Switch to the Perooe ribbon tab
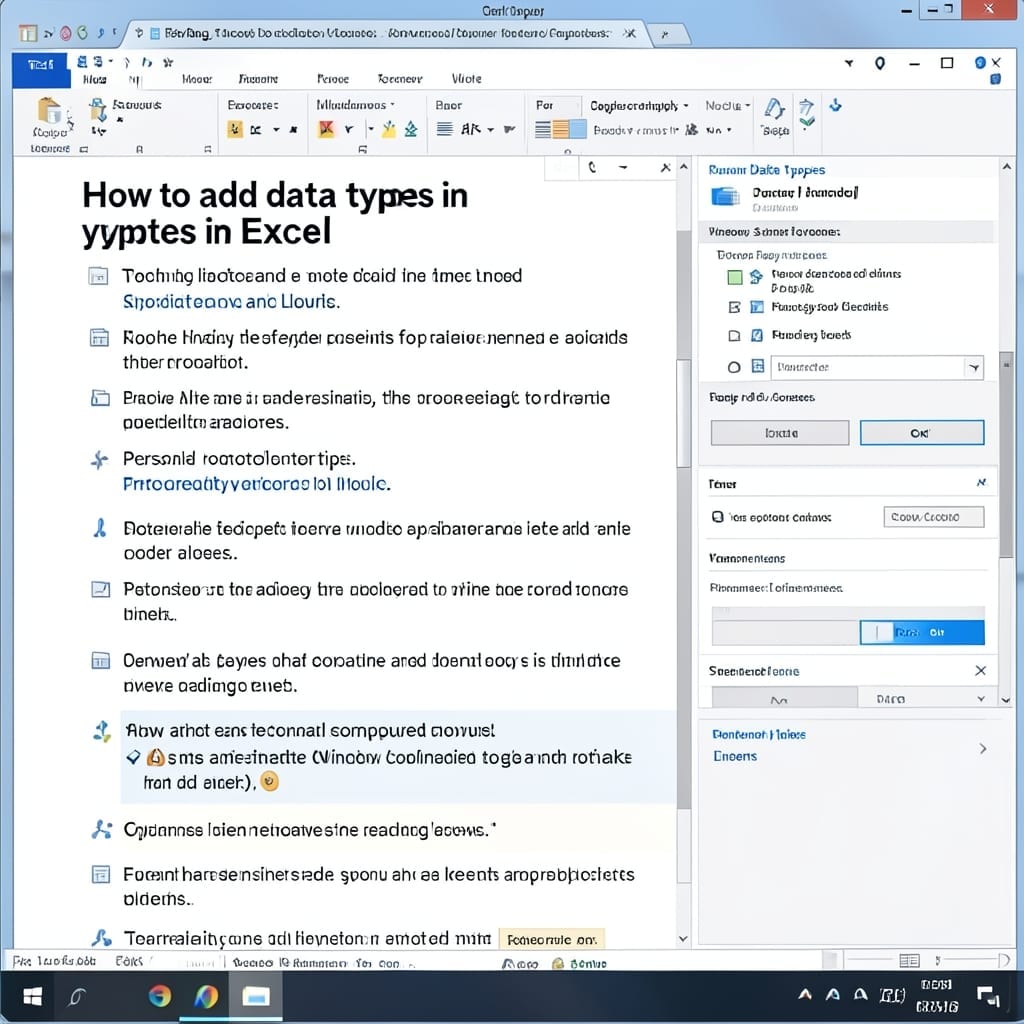This screenshot has height=1024, width=1024. tap(332, 79)
